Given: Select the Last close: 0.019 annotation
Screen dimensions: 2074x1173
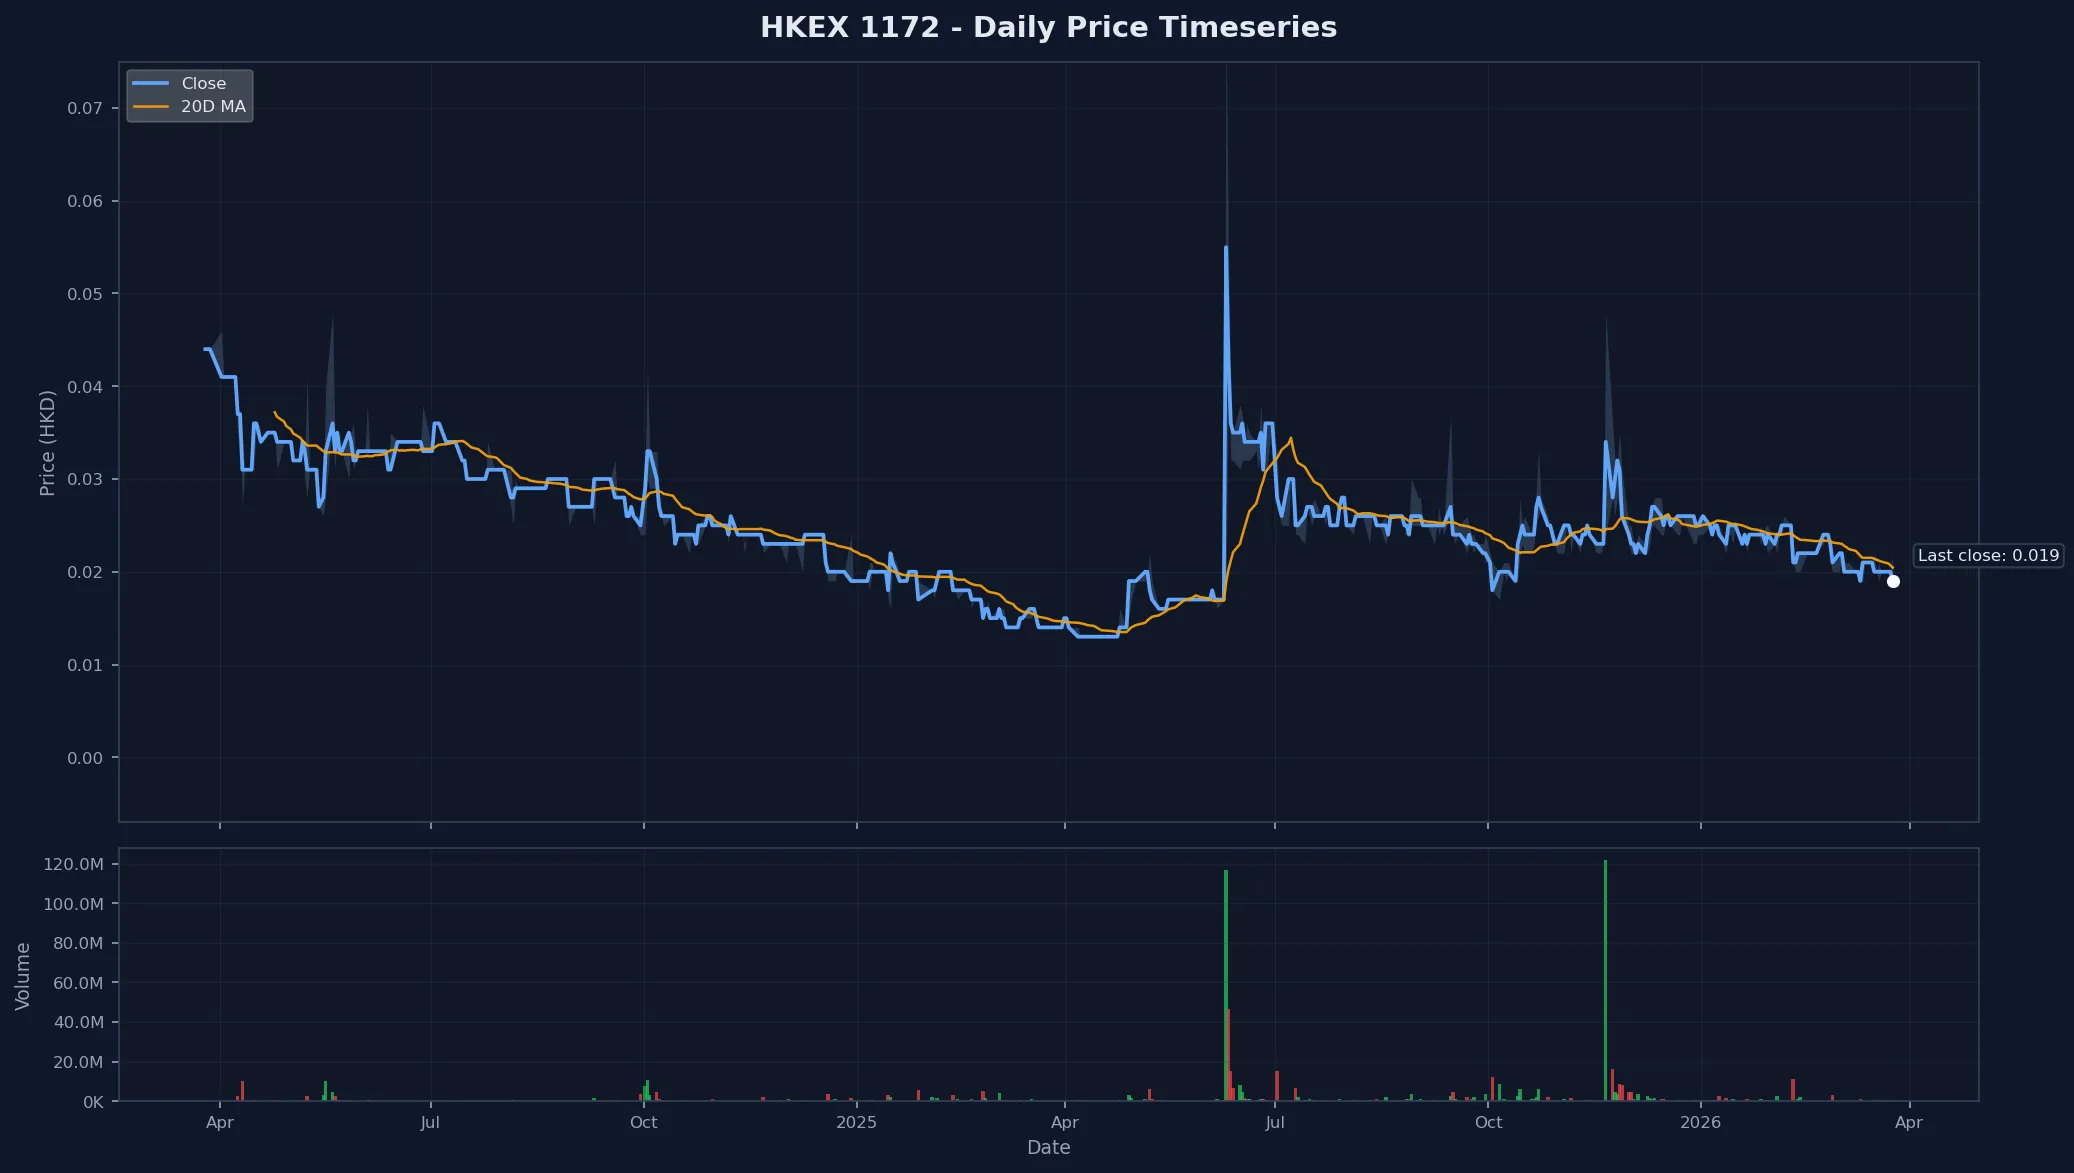Looking at the screenshot, I should tap(1988, 555).
